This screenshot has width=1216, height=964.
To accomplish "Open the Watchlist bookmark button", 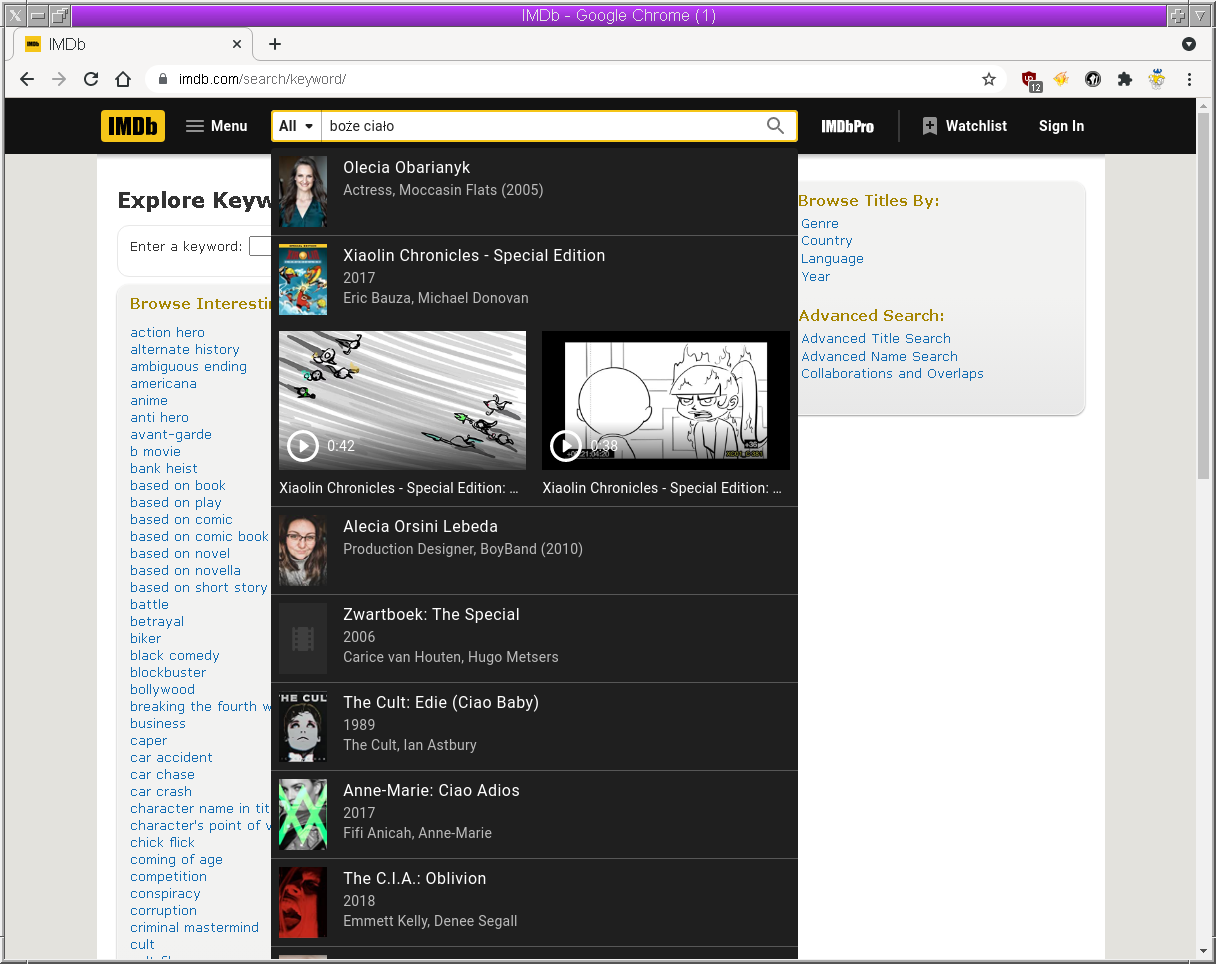I will [x=964, y=126].
